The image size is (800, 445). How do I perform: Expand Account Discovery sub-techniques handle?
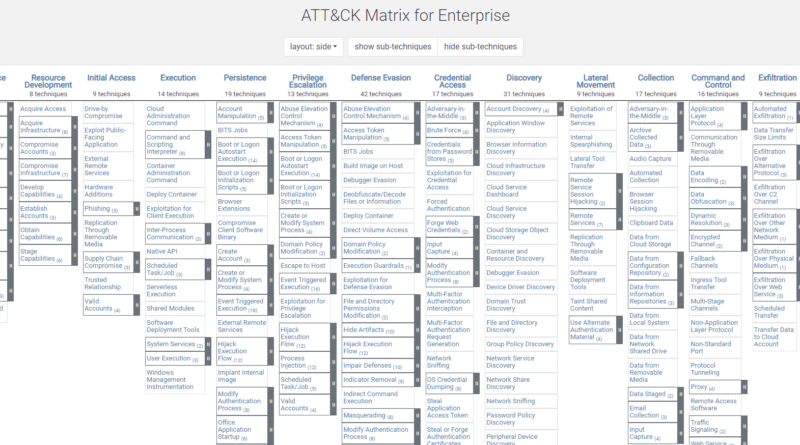(x=560, y=109)
